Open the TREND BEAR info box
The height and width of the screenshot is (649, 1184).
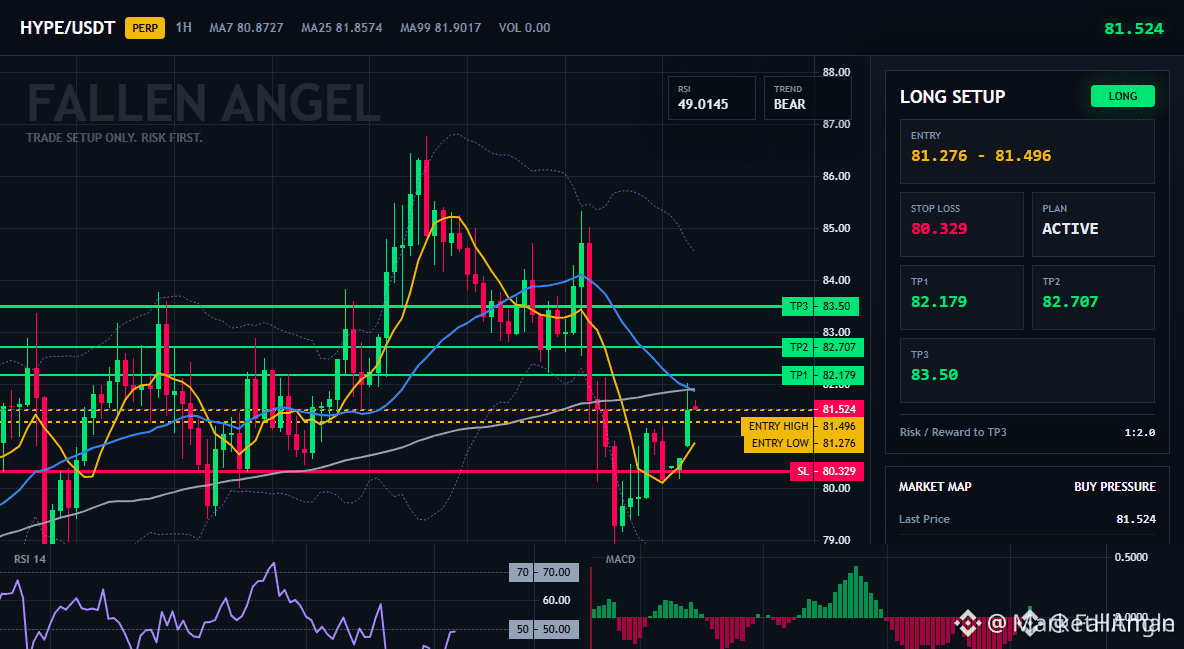point(807,97)
